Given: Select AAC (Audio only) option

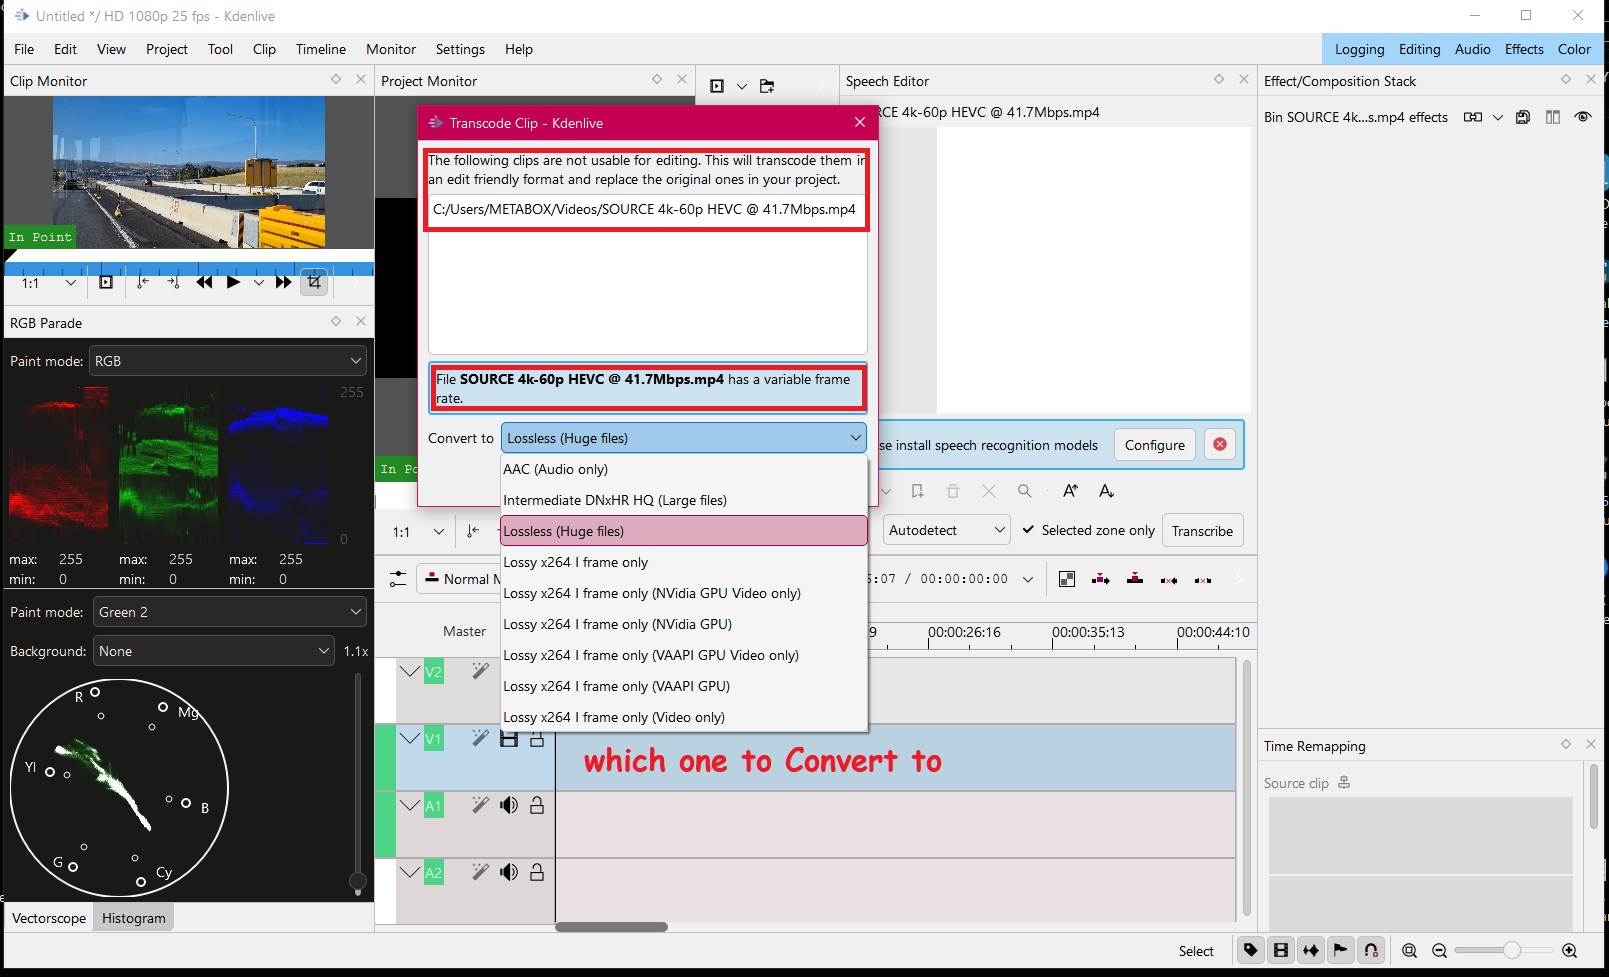Looking at the screenshot, I should pyautogui.click(x=683, y=469).
